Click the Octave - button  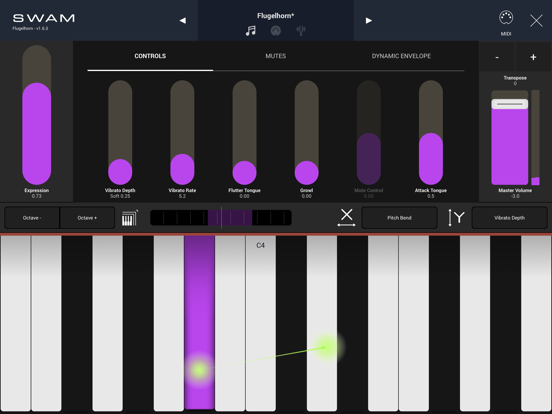click(x=32, y=218)
